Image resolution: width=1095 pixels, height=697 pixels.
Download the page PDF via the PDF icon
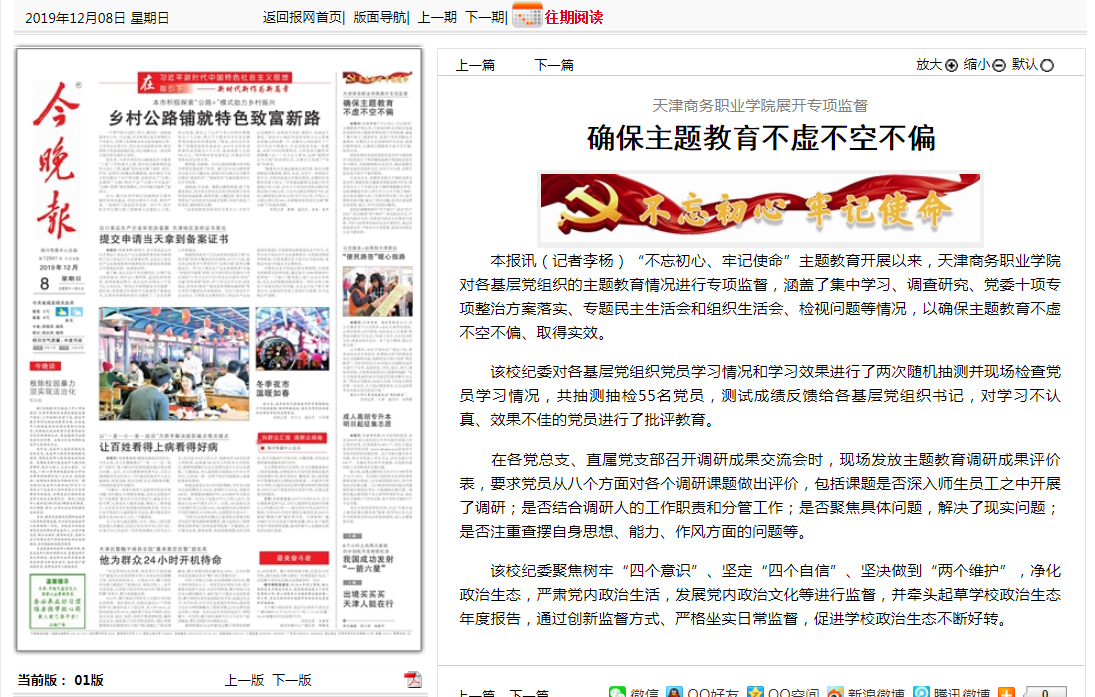[x=412, y=680]
